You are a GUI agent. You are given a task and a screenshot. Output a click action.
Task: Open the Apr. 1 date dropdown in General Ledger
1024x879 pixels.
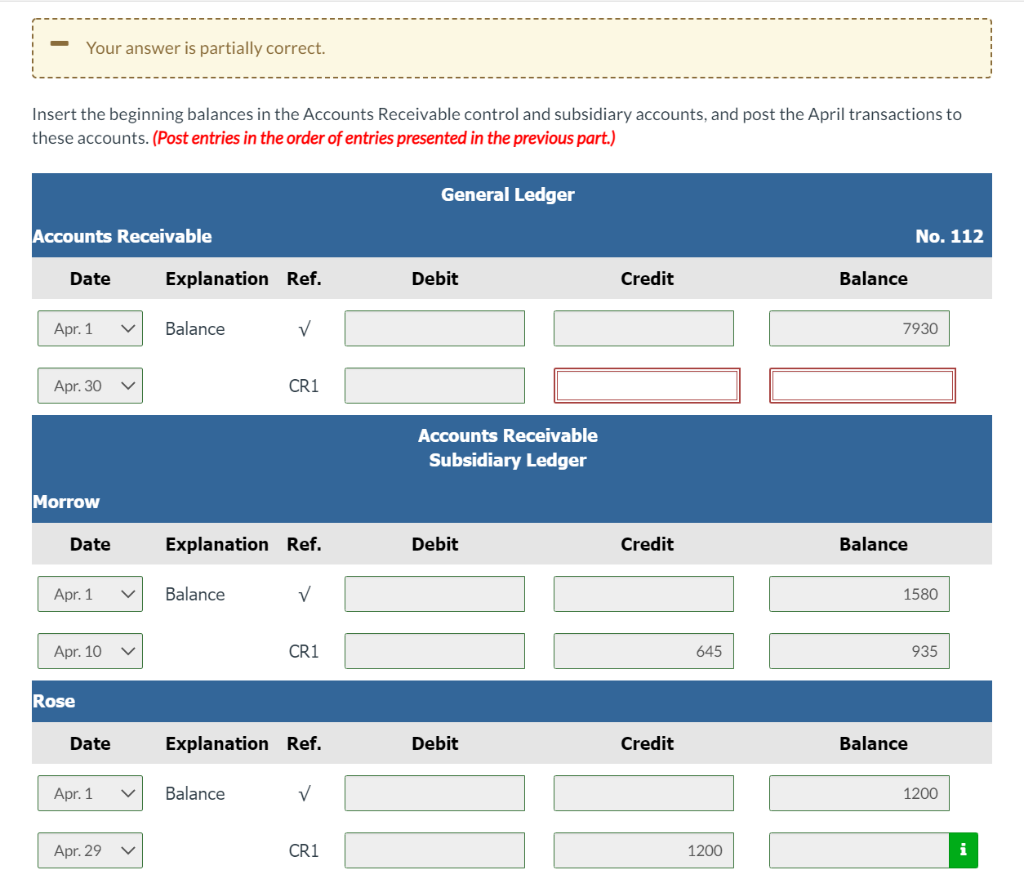[x=90, y=328]
